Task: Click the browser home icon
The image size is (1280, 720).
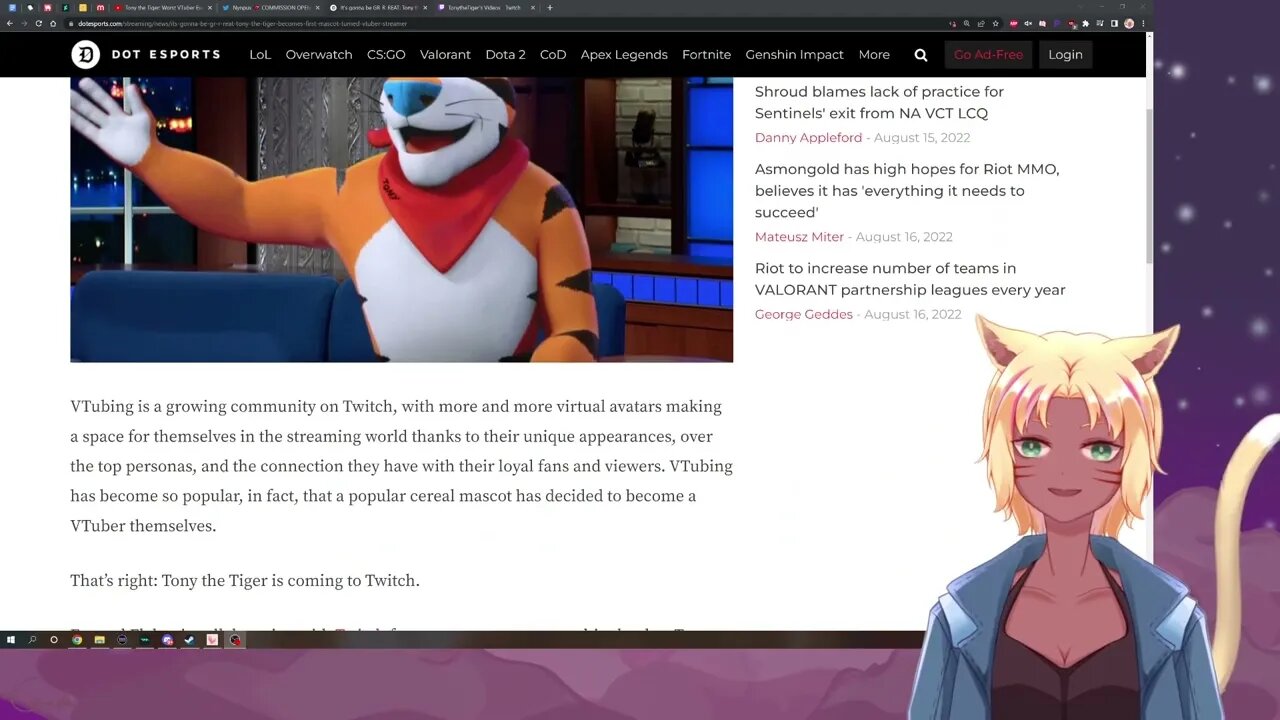Action: point(53,23)
